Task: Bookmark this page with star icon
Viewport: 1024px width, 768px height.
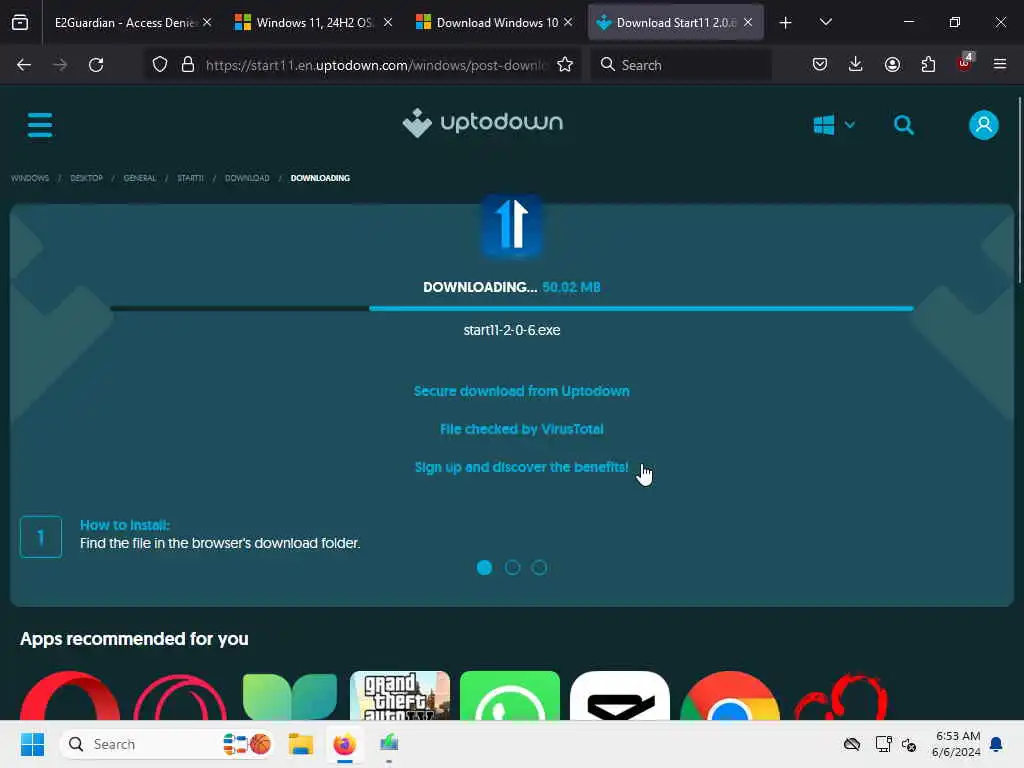Action: click(565, 65)
